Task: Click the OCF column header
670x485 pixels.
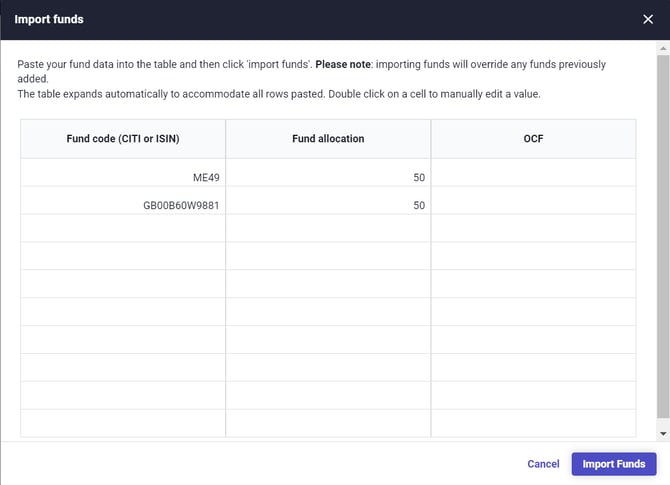Action: tap(533, 138)
